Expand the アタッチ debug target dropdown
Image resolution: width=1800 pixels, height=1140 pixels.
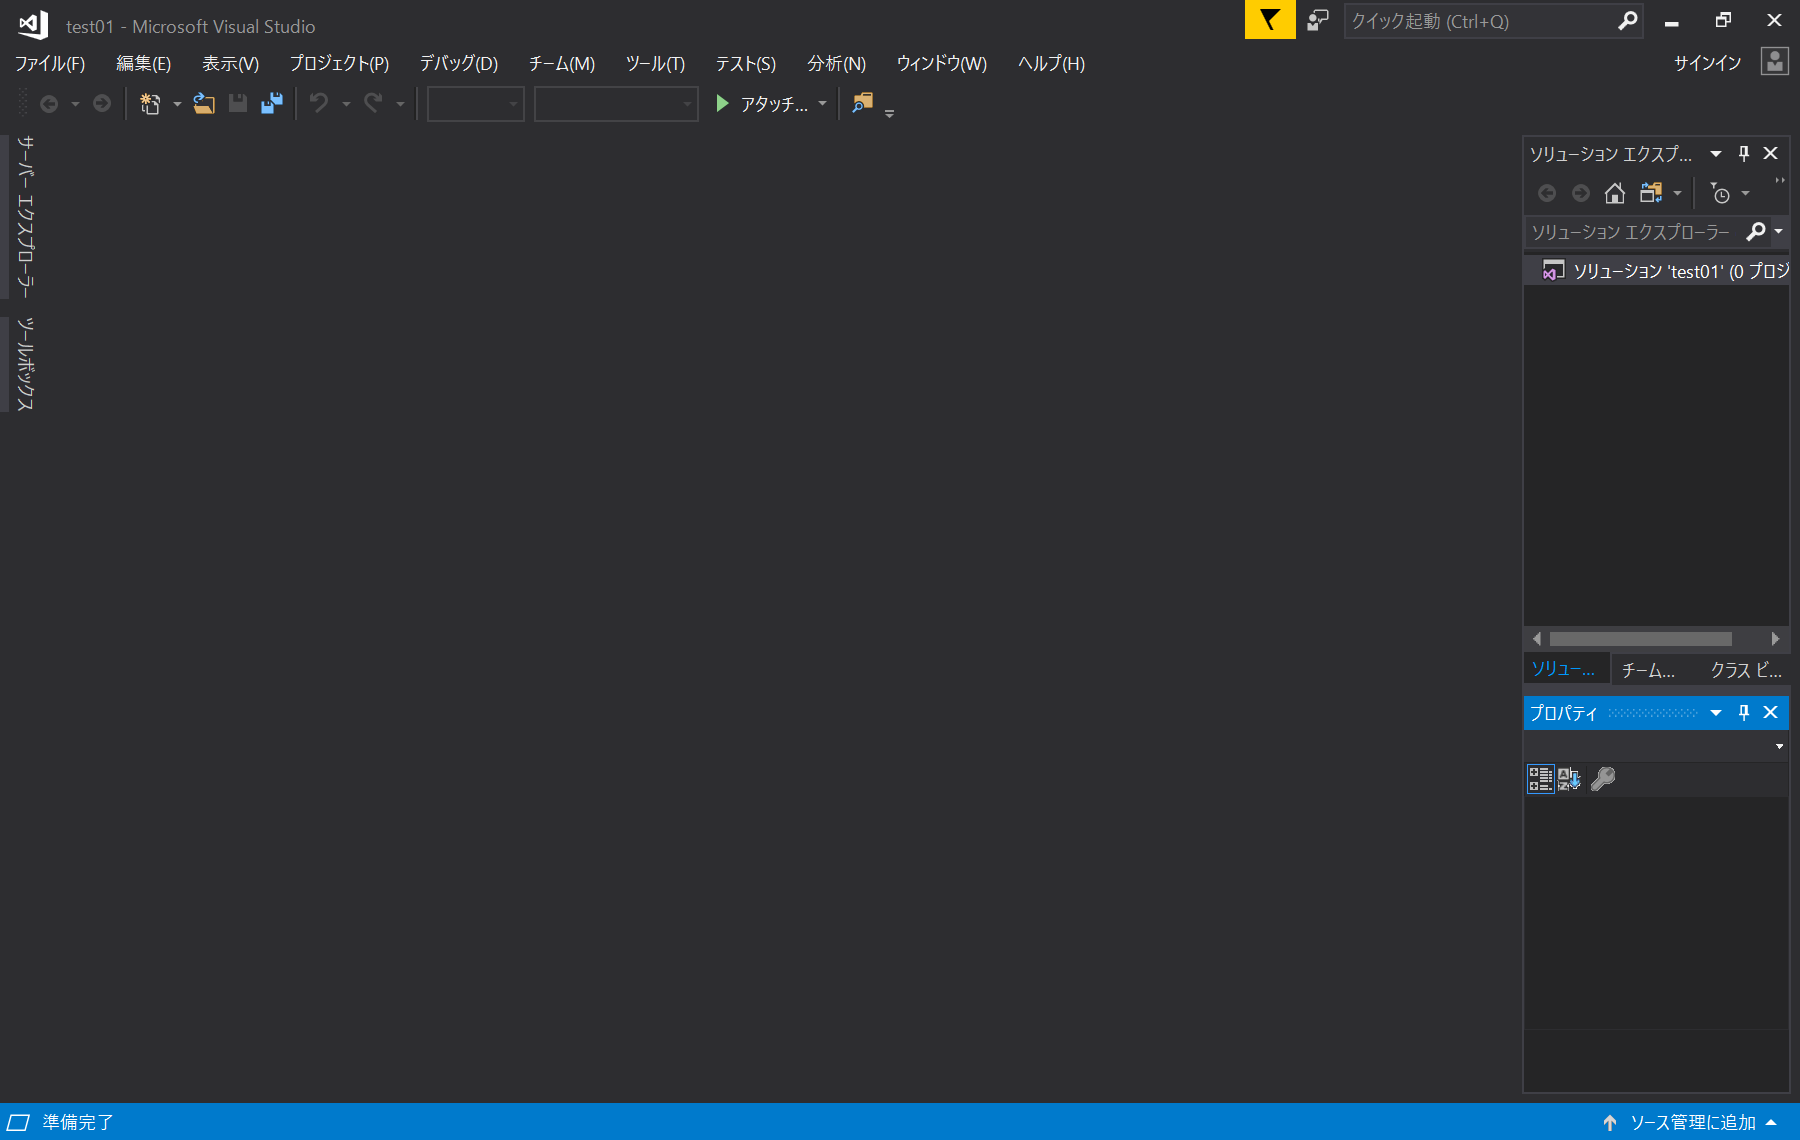point(822,104)
